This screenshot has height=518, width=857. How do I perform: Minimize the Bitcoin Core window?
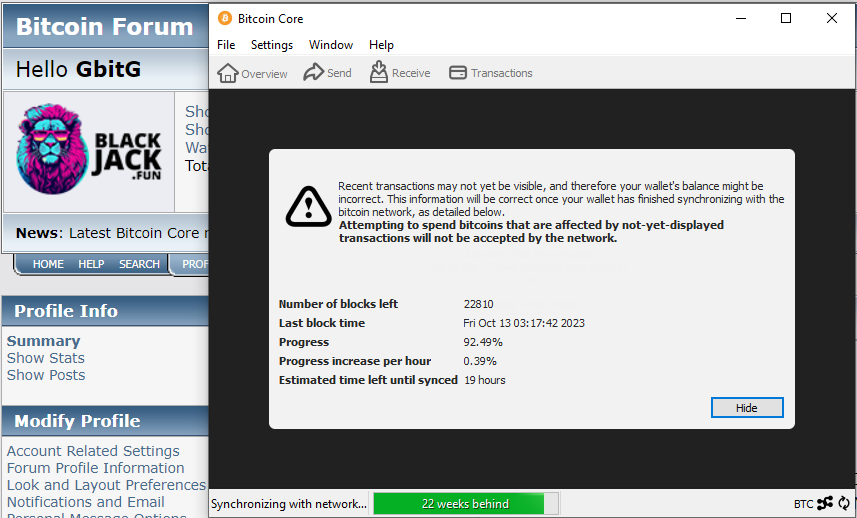(x=741, y=19)
